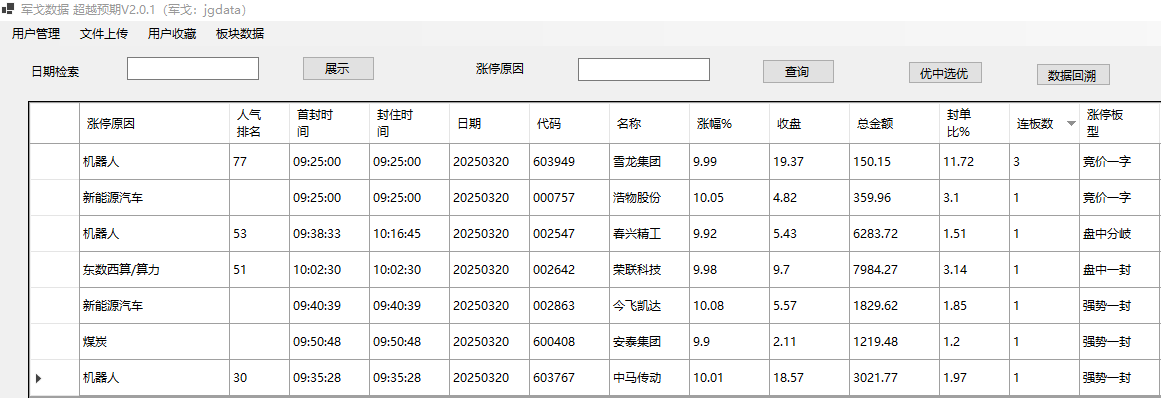1161x398 pixels.
Task: Sort by the 日期 column header
Action: (x=489, y=124)
